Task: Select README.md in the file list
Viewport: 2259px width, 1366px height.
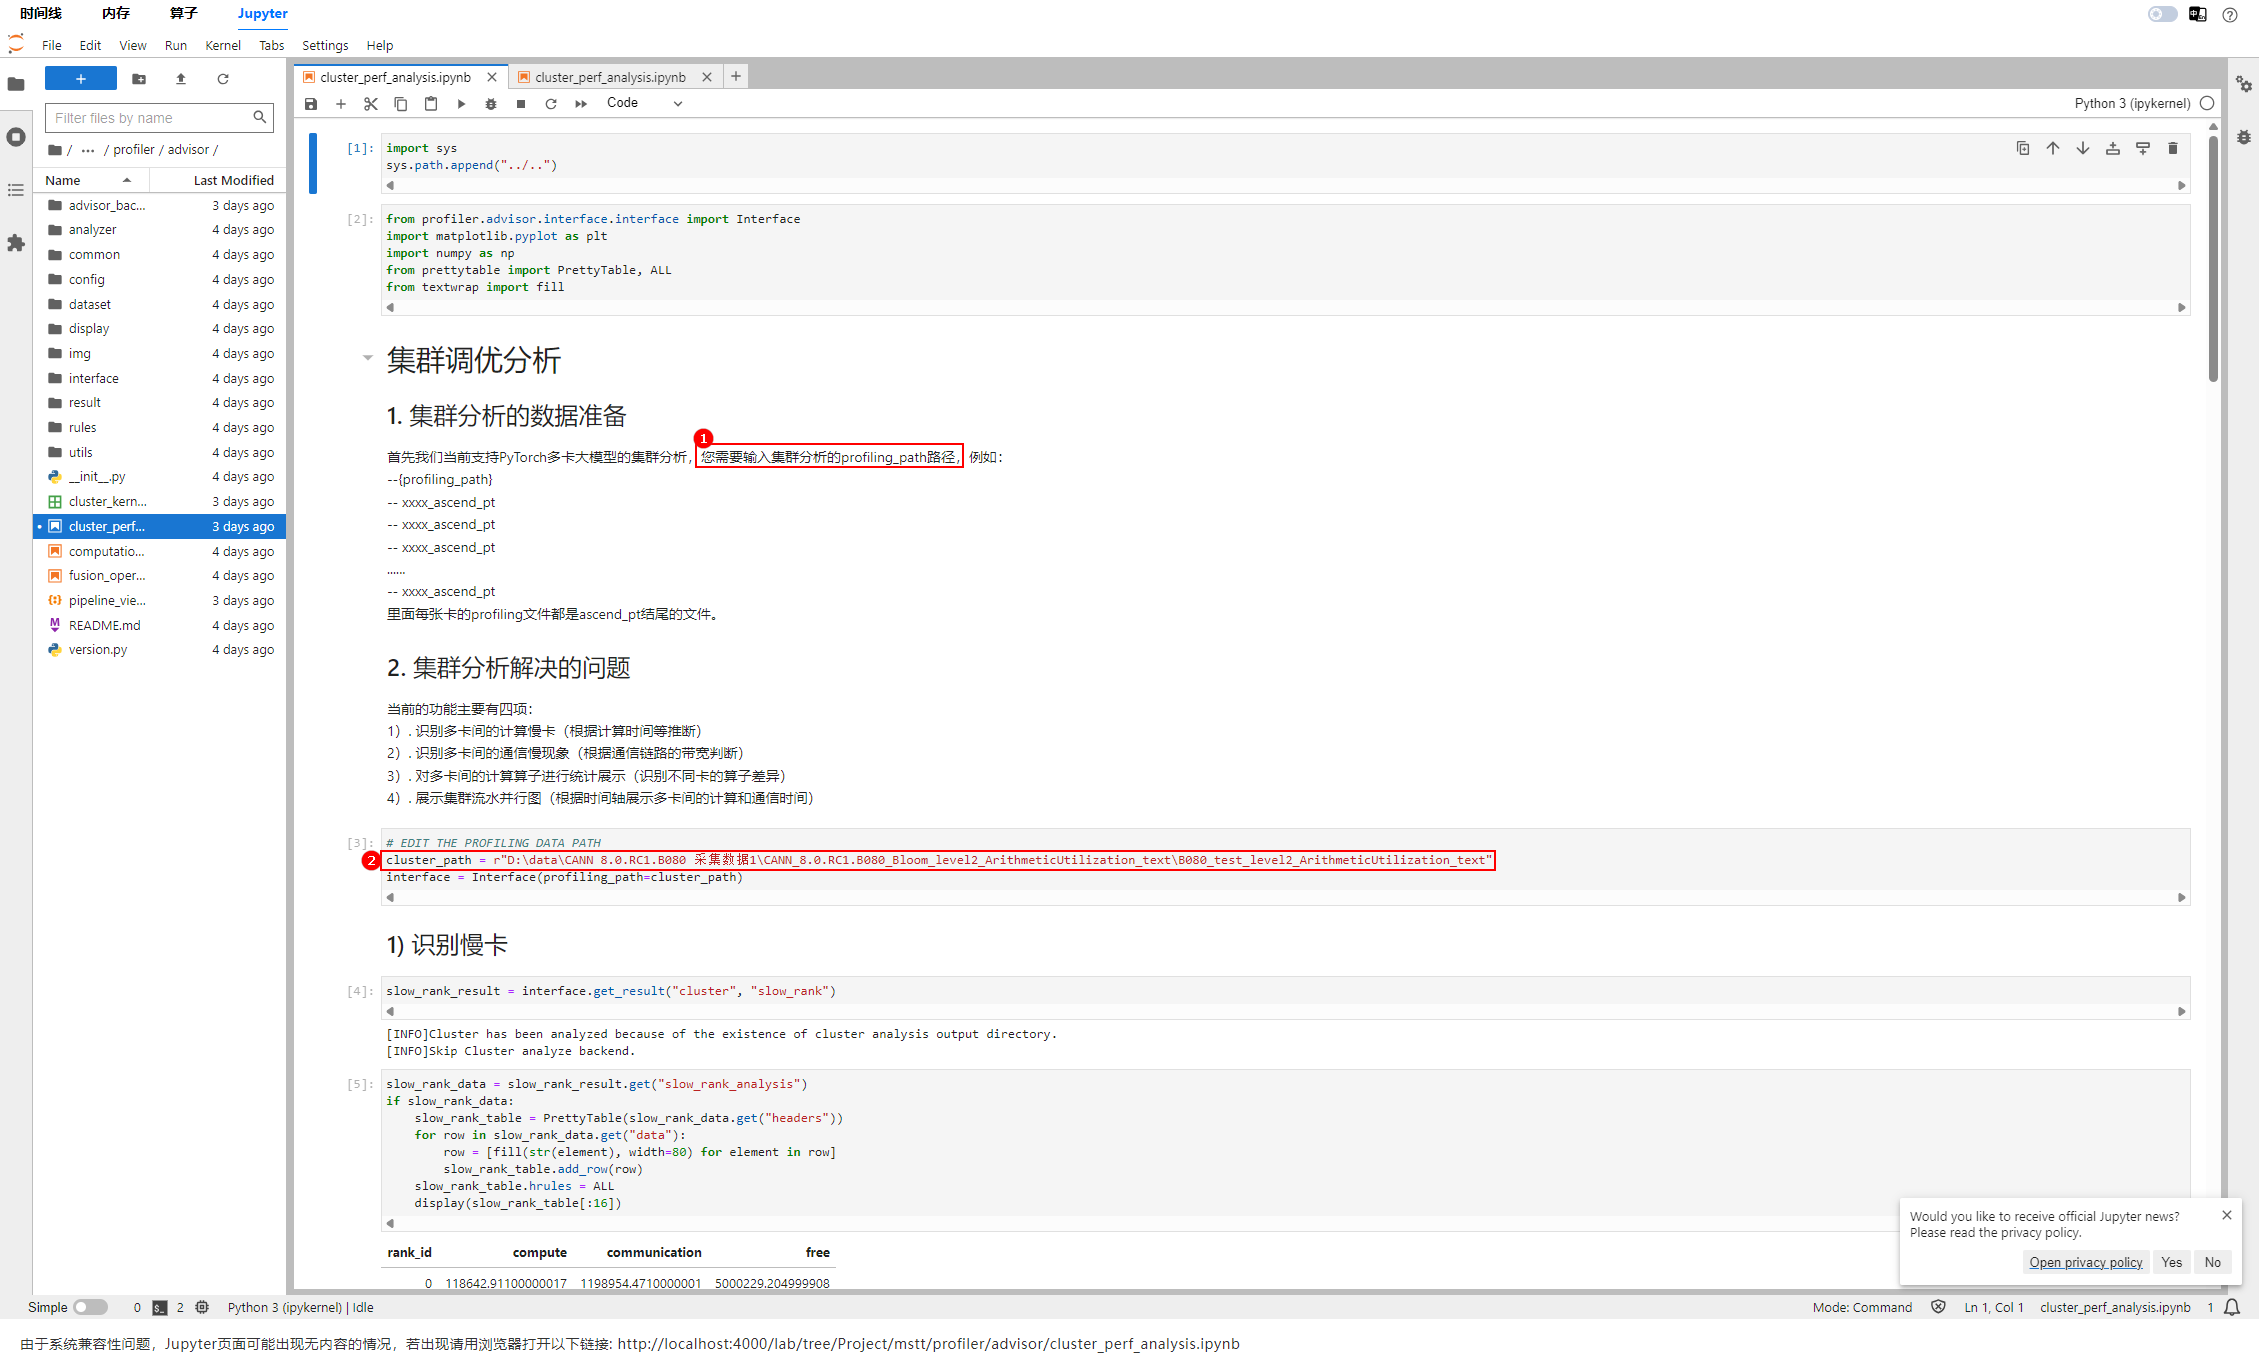Action: (x=160, y=626)
